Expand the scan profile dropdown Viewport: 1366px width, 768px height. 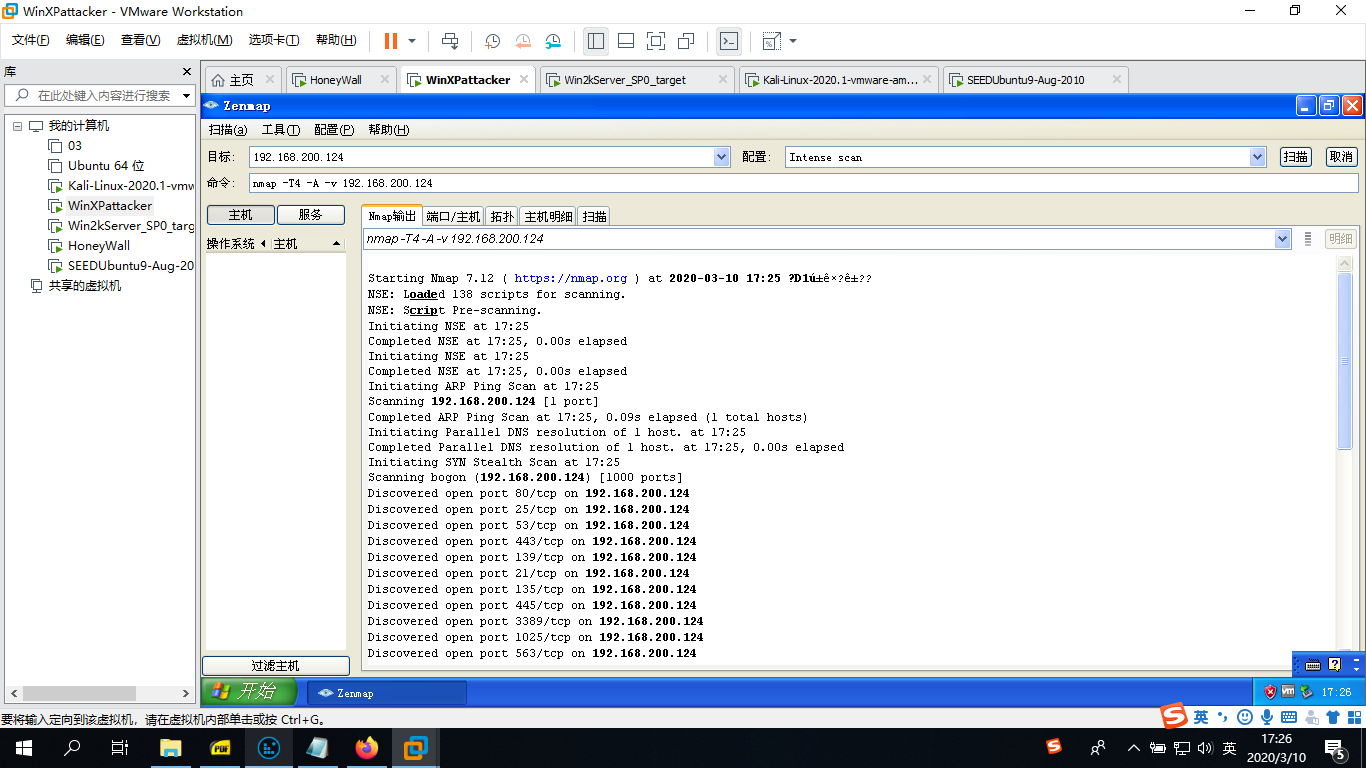coord(1258,157)
